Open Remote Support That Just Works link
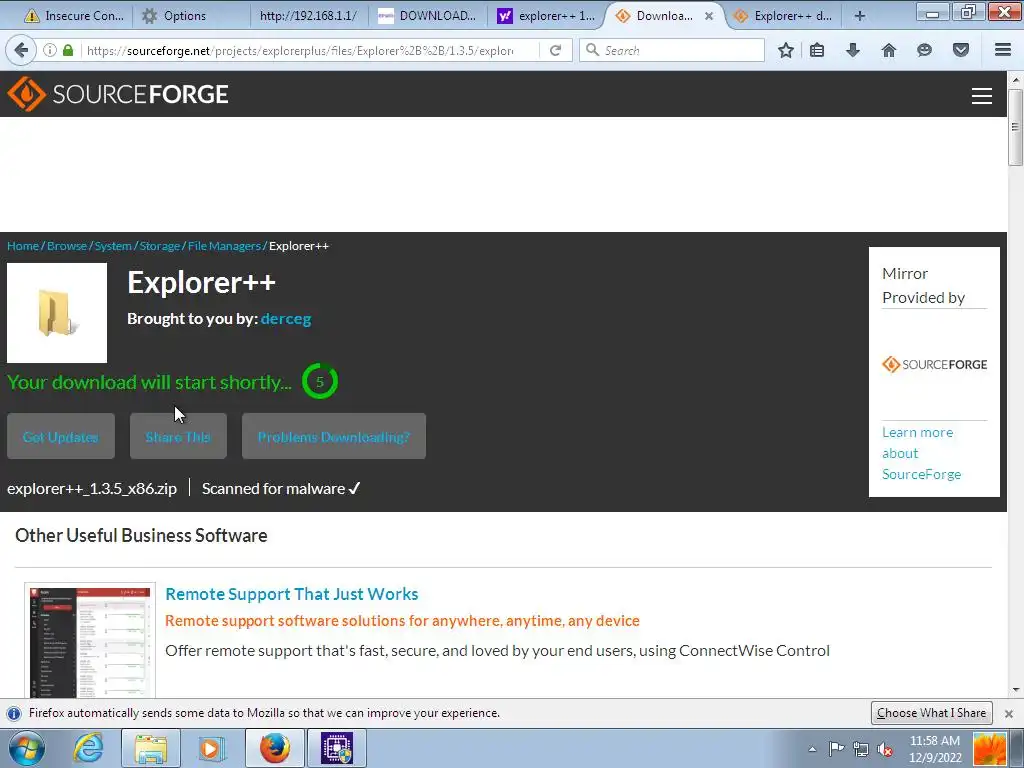The image size is (1024, 768). [291, 594]
